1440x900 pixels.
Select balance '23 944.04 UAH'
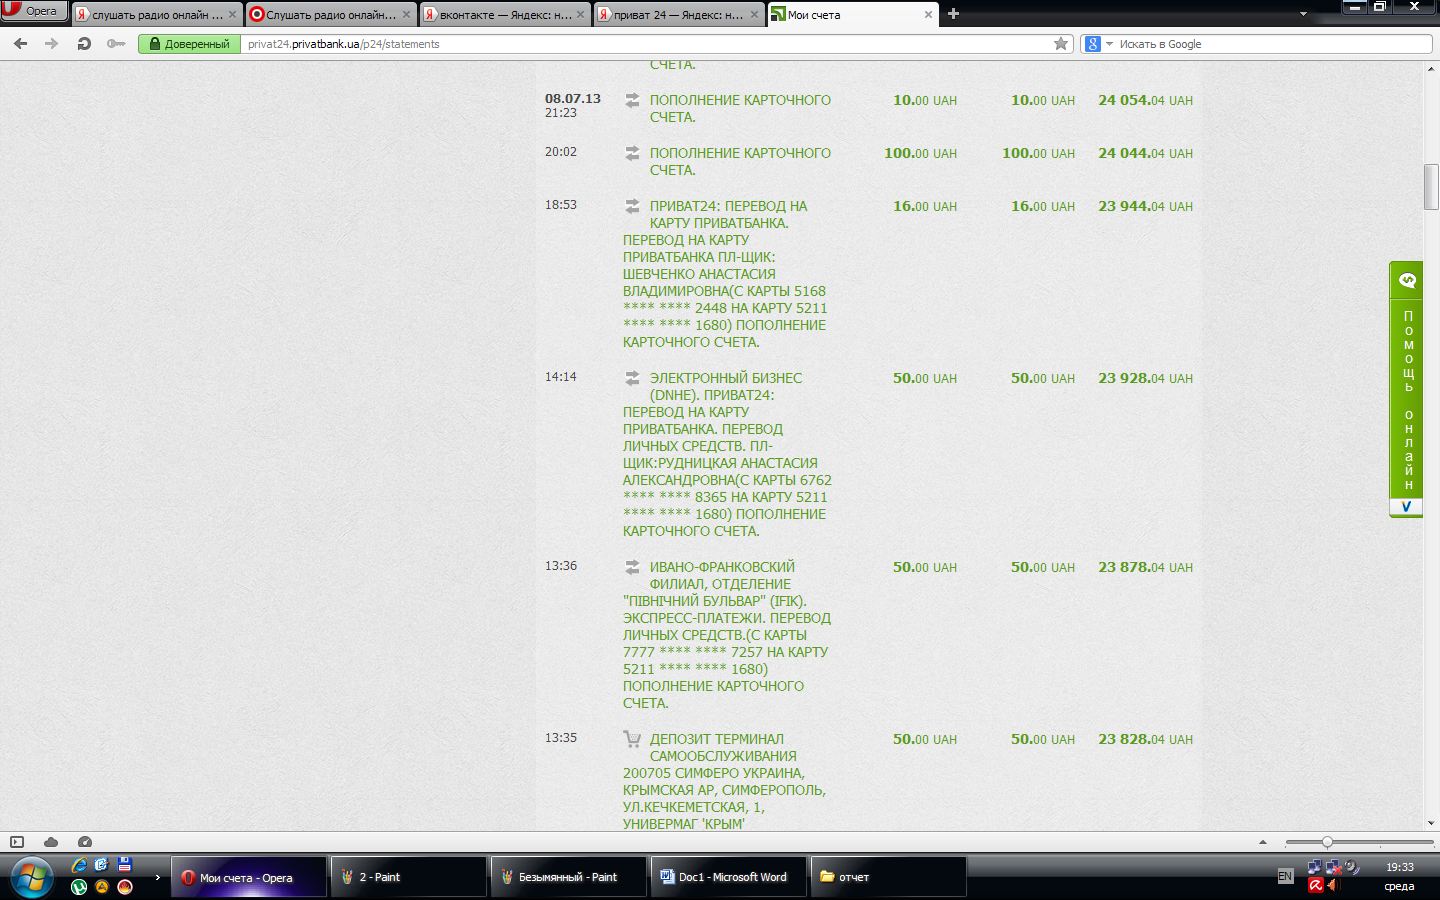pos(1145,206)
